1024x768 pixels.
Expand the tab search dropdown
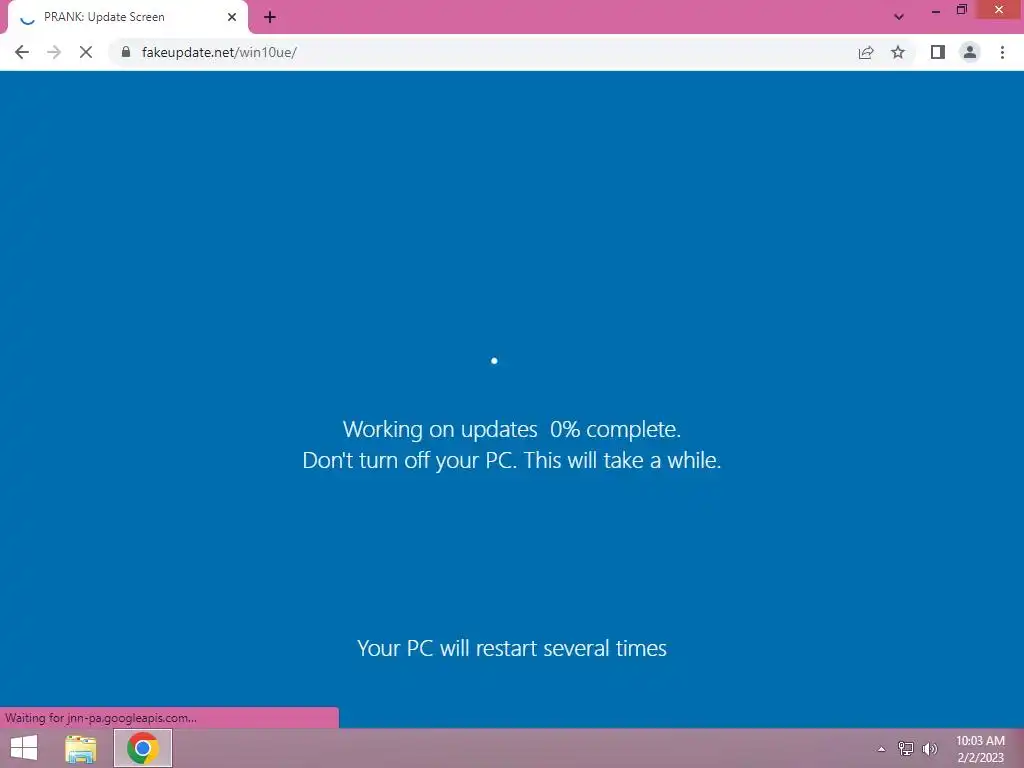899,17
